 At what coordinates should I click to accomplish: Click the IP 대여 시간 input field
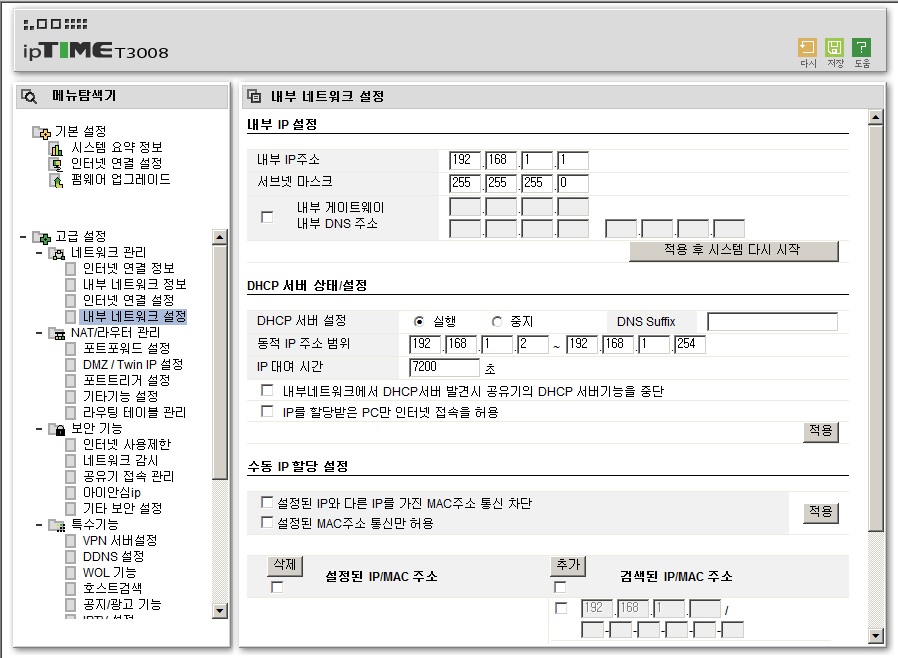(x=444, y=367)
